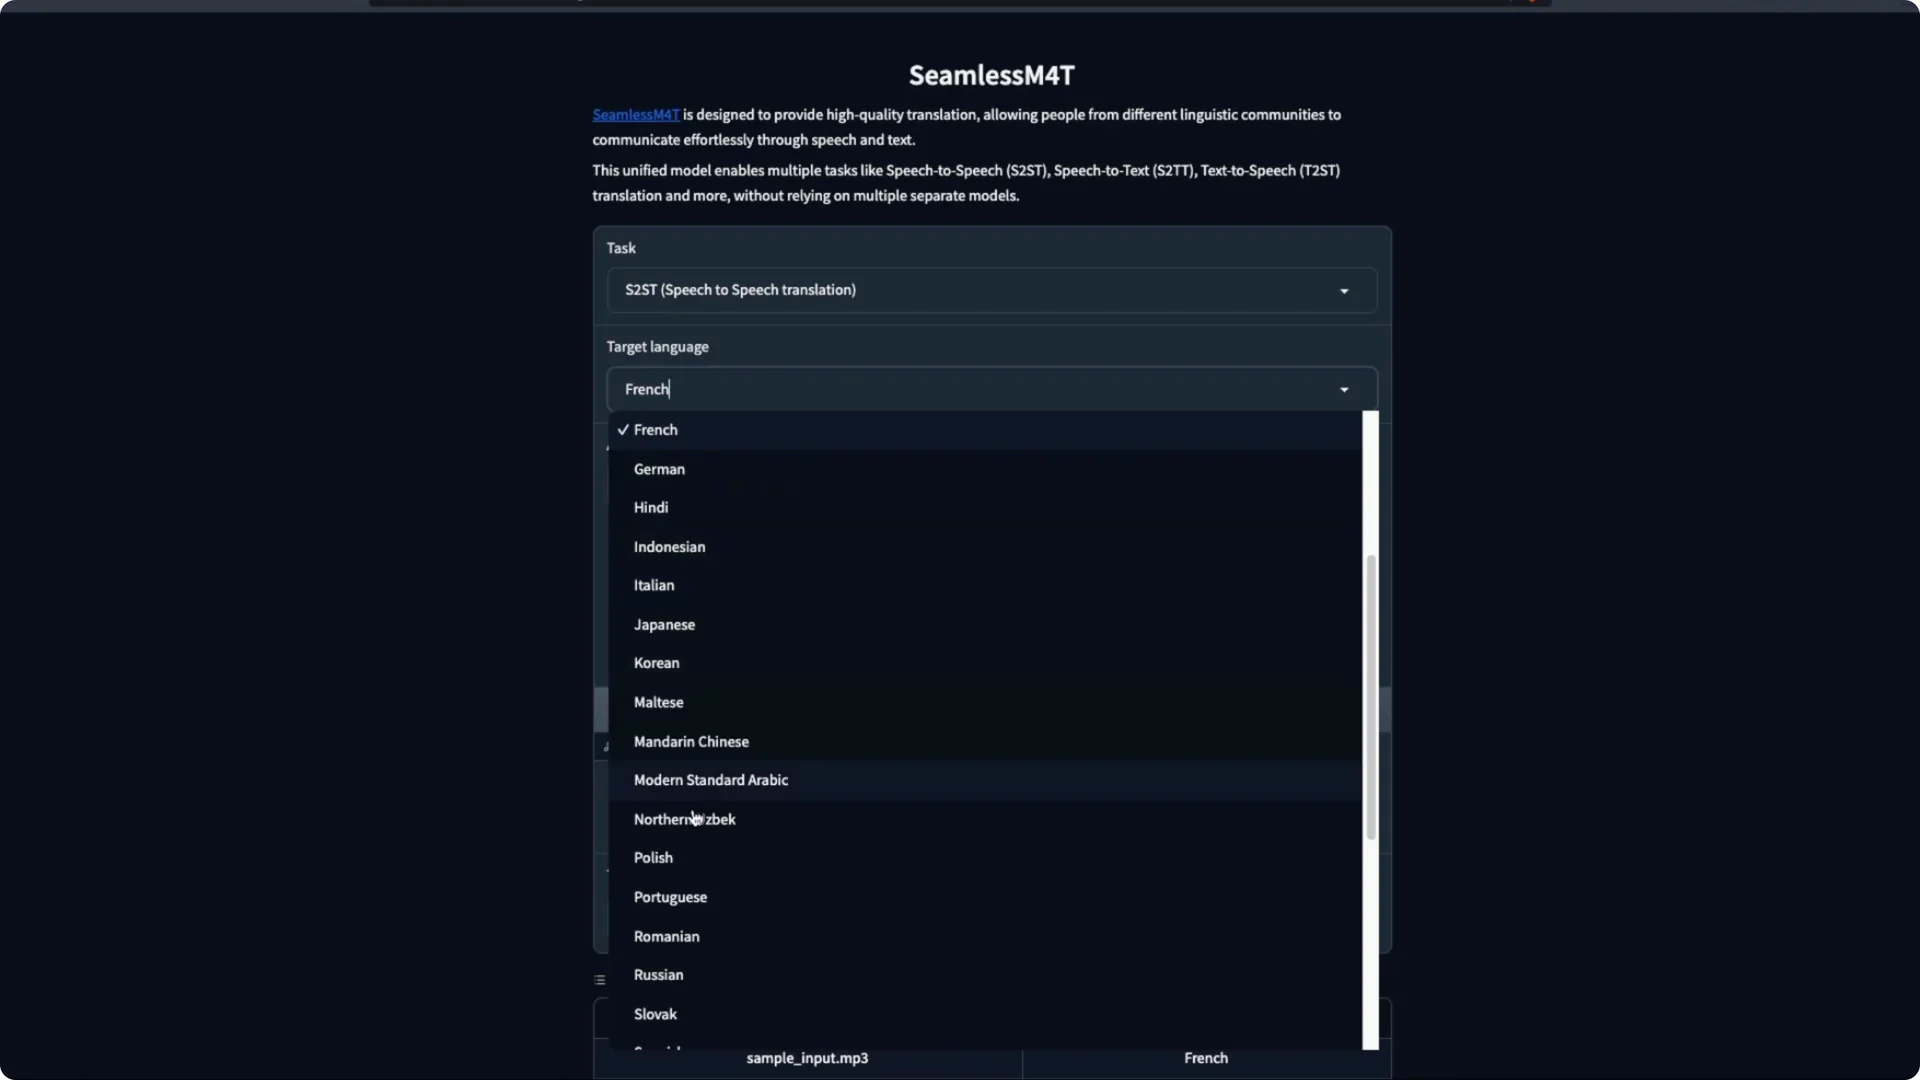Load the sample_input.mp3 example row

click(x=808, y=1058)
